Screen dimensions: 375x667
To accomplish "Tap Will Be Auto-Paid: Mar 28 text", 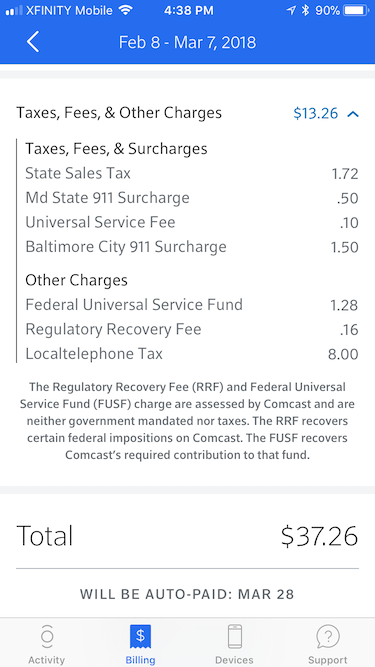I will [187, 594].
